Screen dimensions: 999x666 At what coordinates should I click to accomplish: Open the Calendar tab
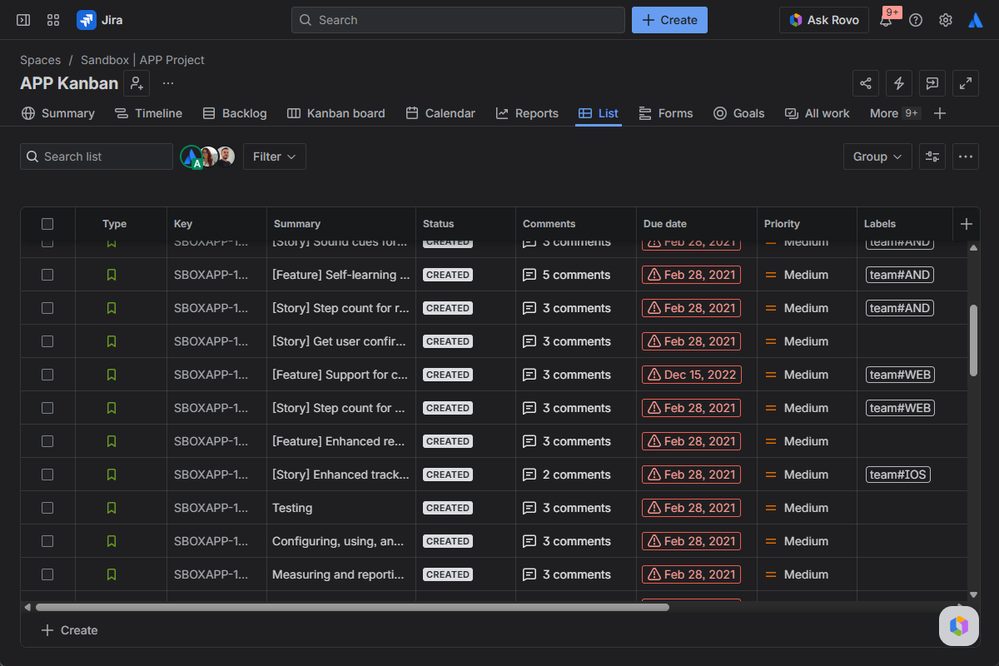click(440, 113)
